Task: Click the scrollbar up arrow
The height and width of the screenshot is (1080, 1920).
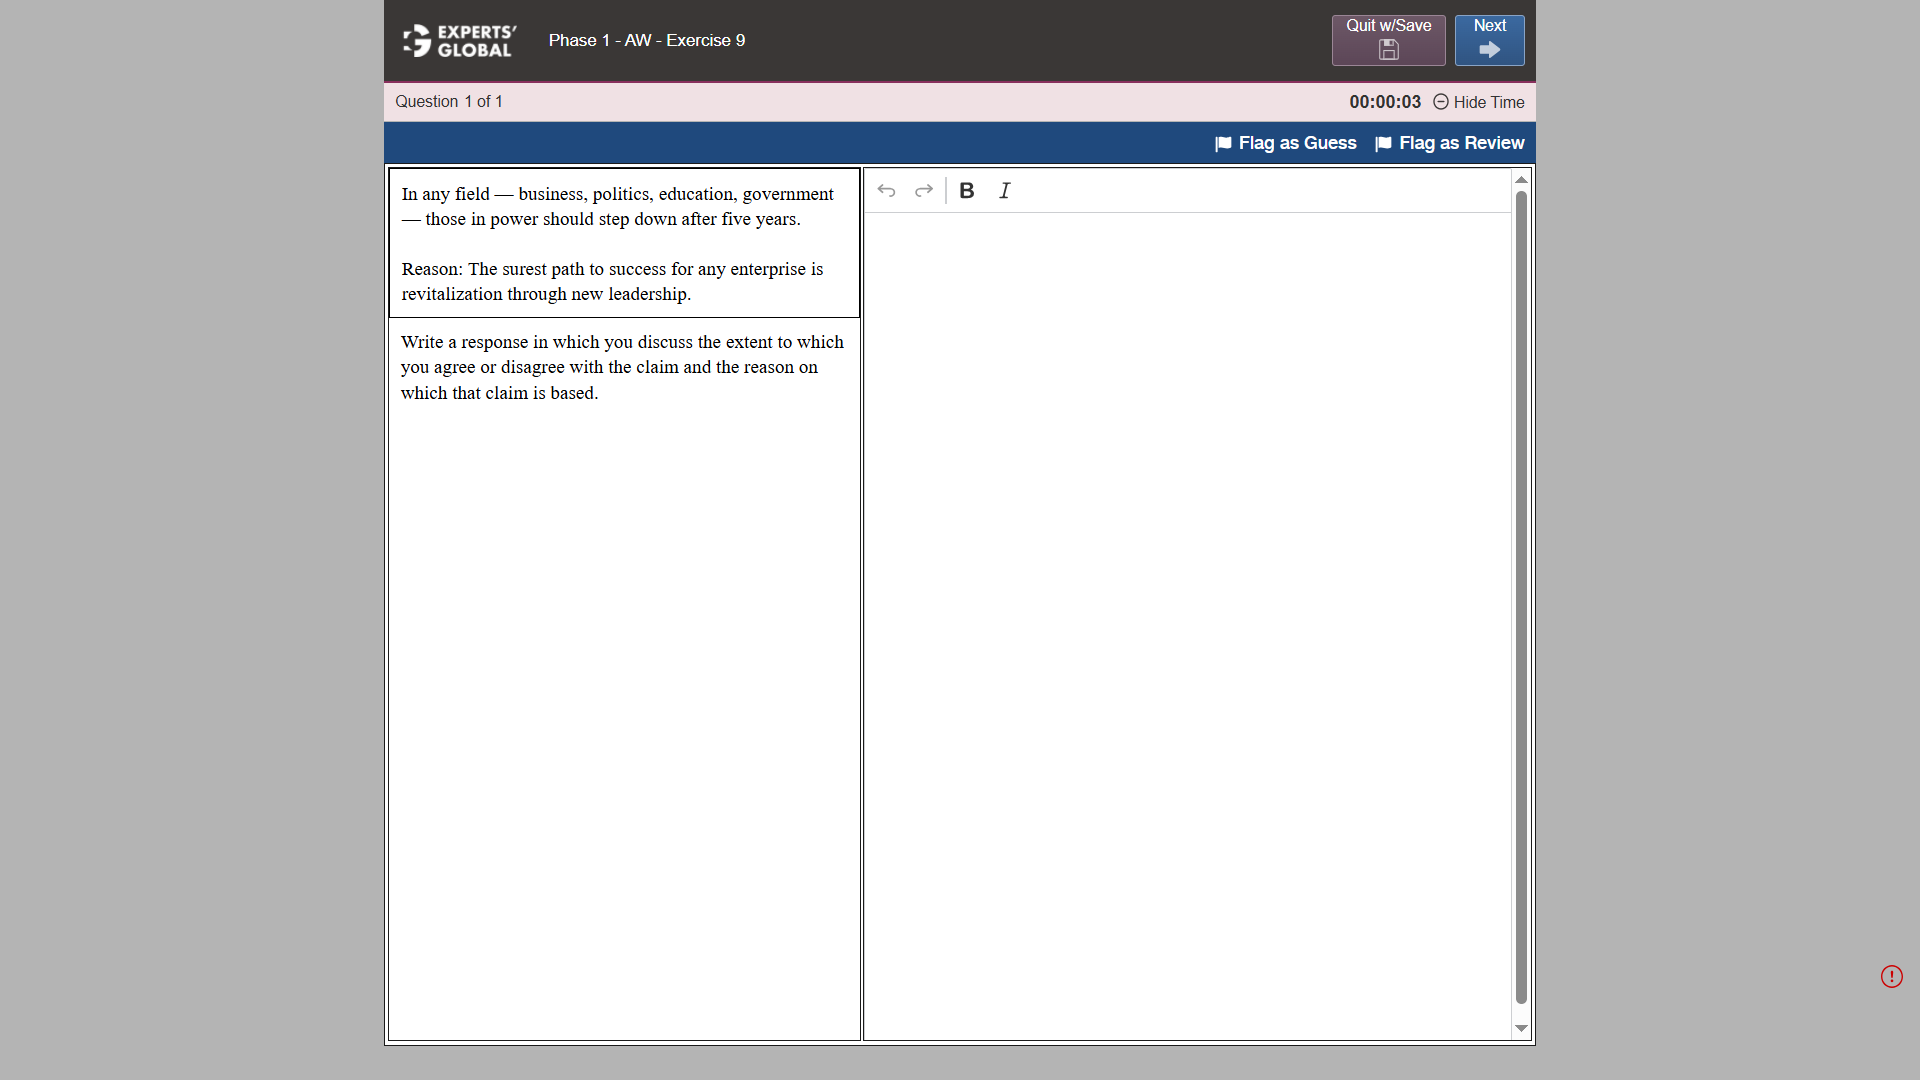Action: pyautogui.click(x=1521, y=180)
